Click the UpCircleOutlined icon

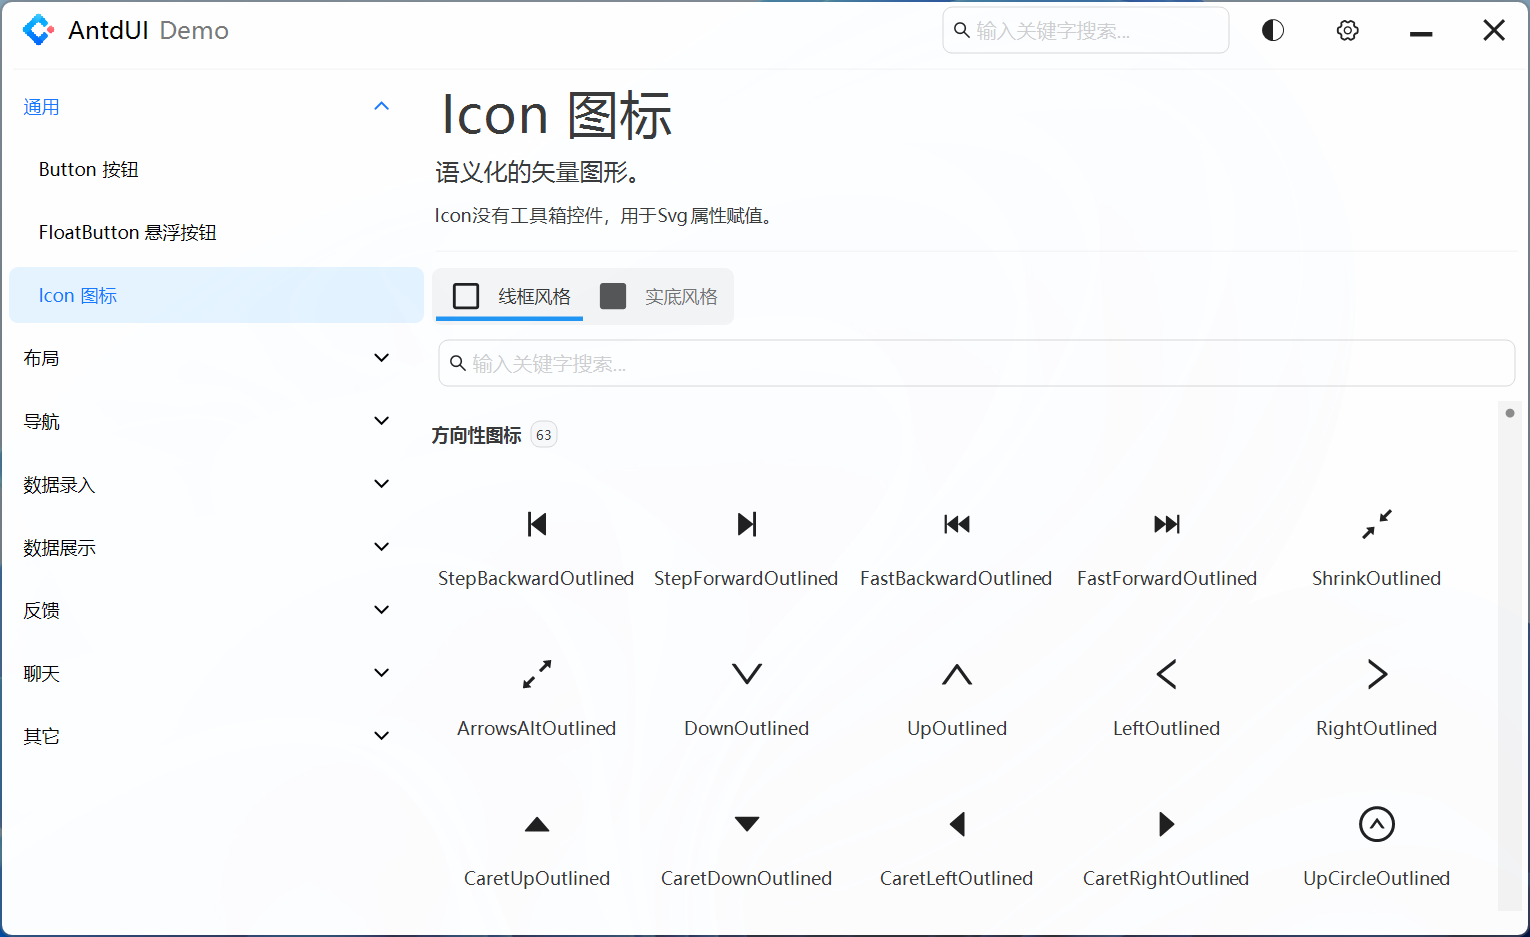point(1376,824)
